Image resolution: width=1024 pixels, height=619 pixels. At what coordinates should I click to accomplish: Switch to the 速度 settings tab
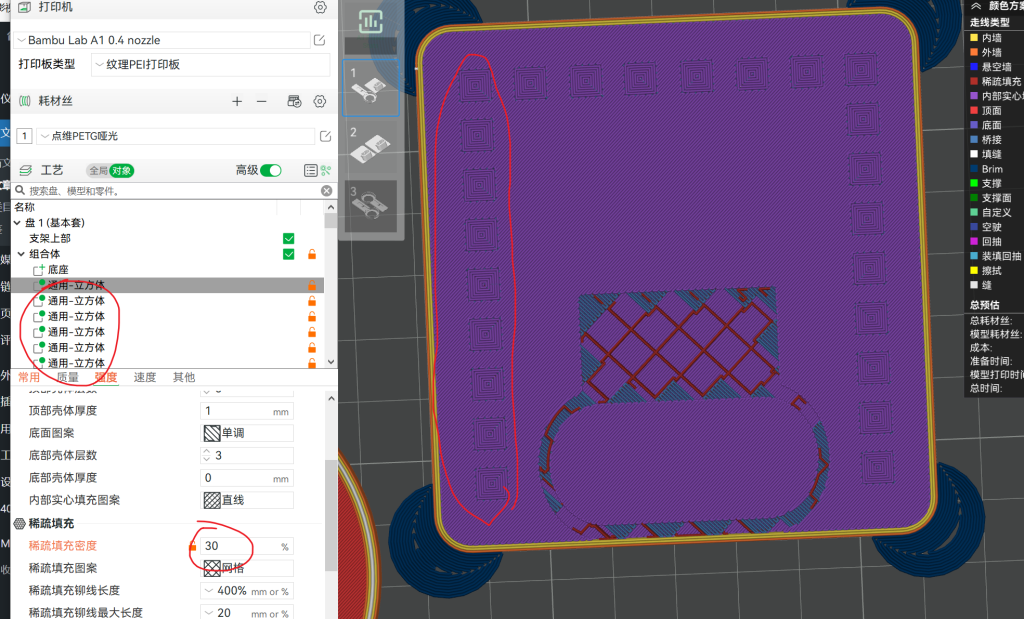pos(145,377)
